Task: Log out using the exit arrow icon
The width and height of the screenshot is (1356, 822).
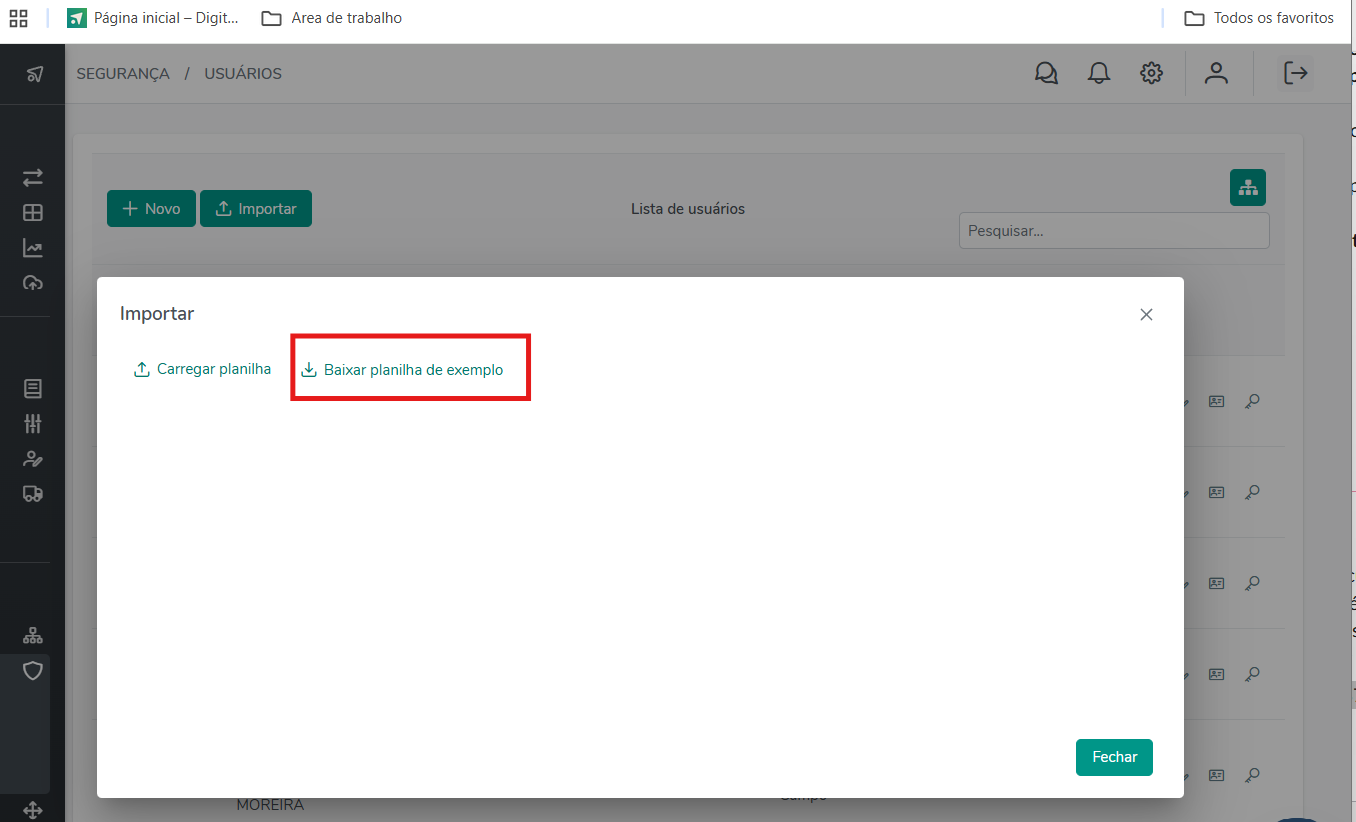Action: point(1296,73)
